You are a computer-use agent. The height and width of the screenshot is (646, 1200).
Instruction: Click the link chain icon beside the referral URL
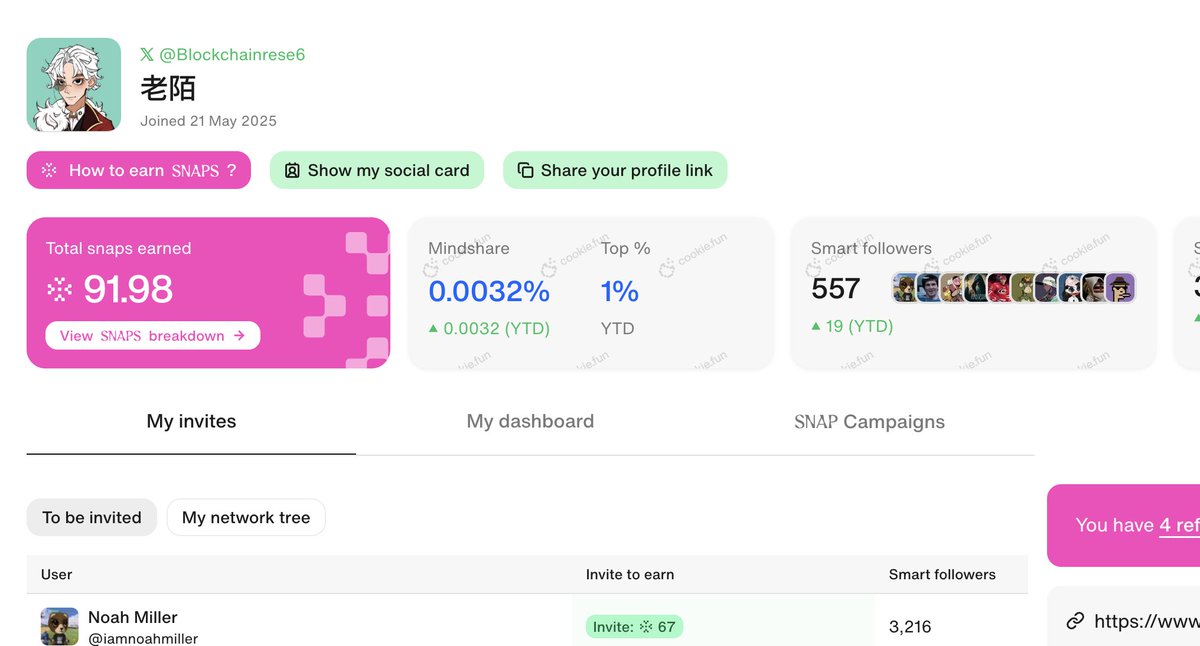click(1075, 621)
